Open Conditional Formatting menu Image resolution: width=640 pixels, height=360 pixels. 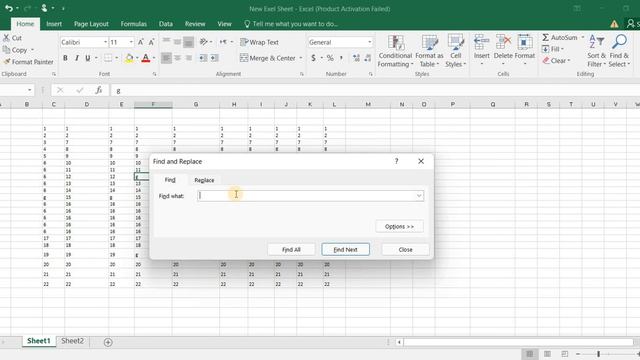[x=395, y=51]
